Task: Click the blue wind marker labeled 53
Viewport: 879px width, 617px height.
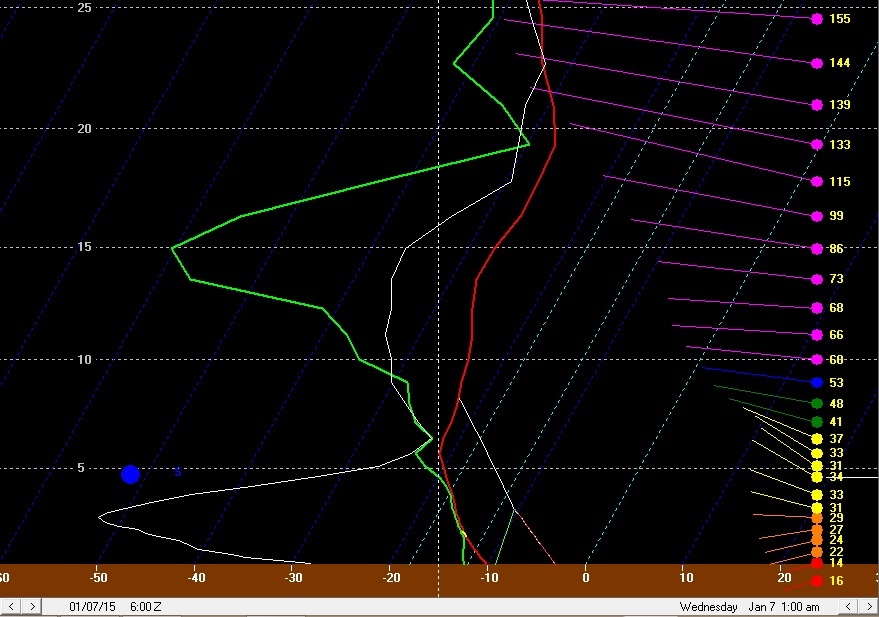Action: [817, 383]
